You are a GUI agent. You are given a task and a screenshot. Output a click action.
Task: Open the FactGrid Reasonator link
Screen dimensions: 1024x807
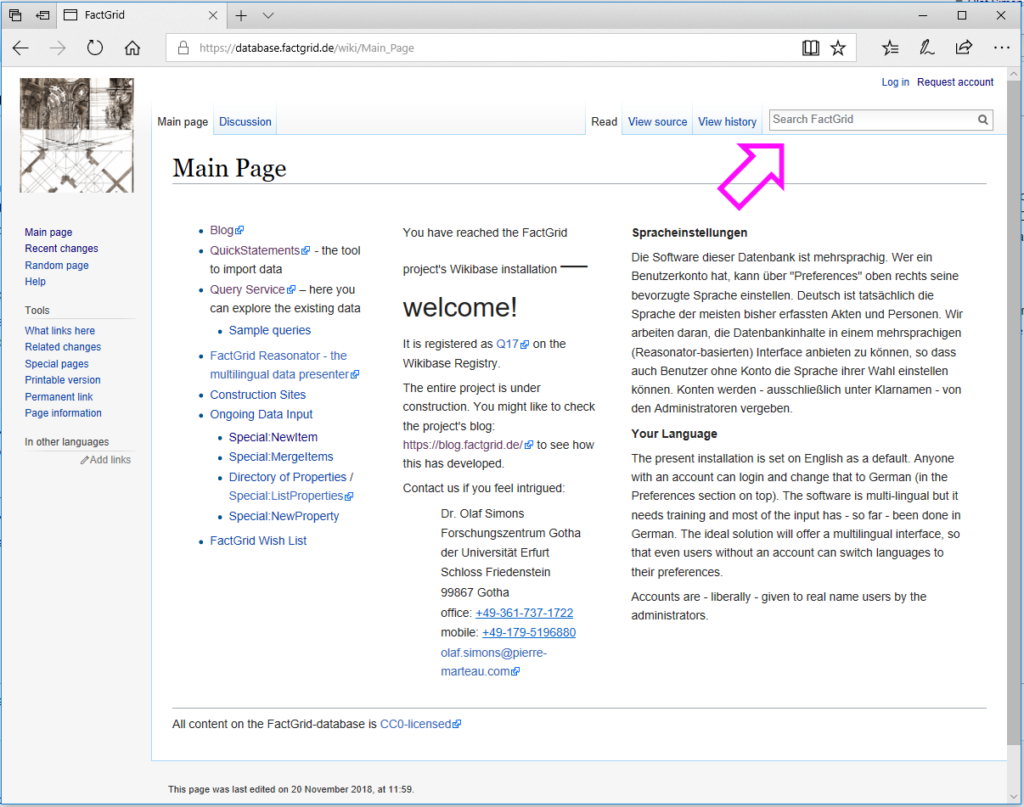point(284,366)
